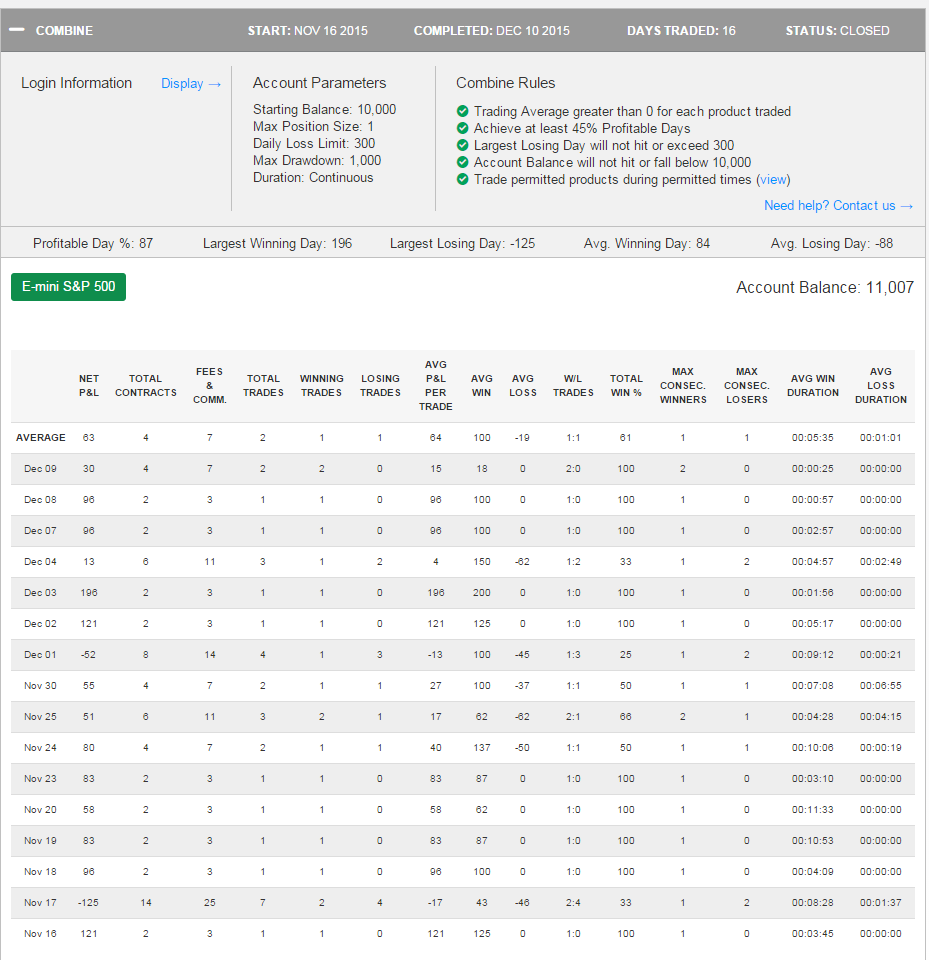Click the AVERAGE row label
The width and height of the screenshot is (929, 960).
pos(40,438)
